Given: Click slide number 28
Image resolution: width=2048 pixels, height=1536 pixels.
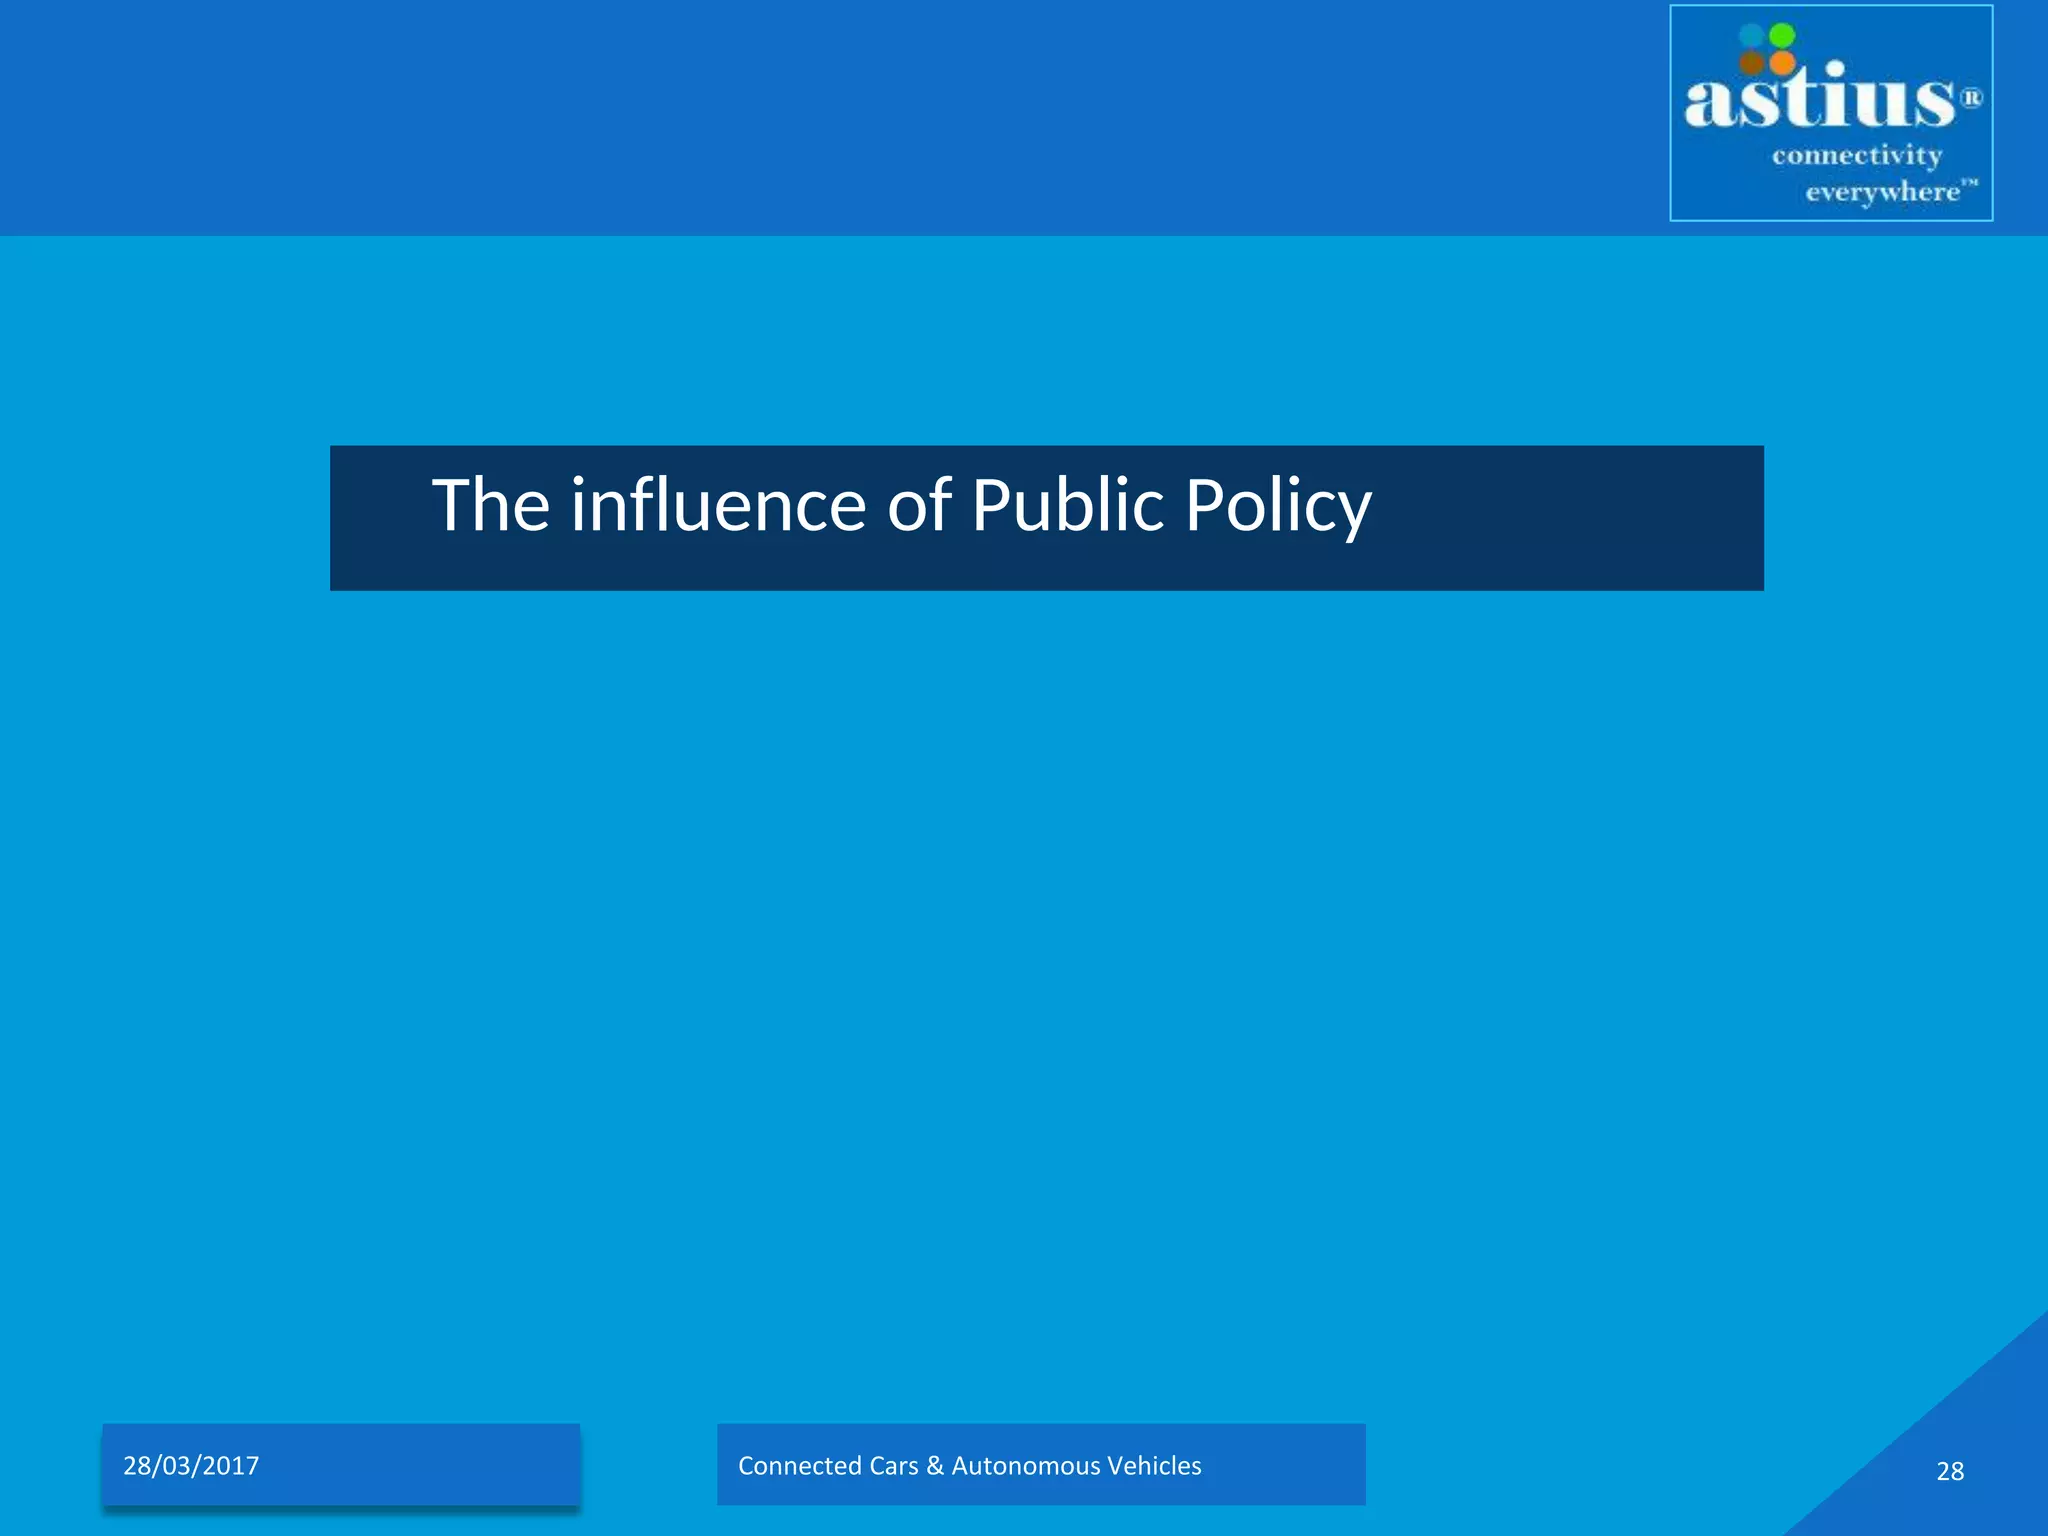Looking at the screenshot, I should point(1950,1471).
